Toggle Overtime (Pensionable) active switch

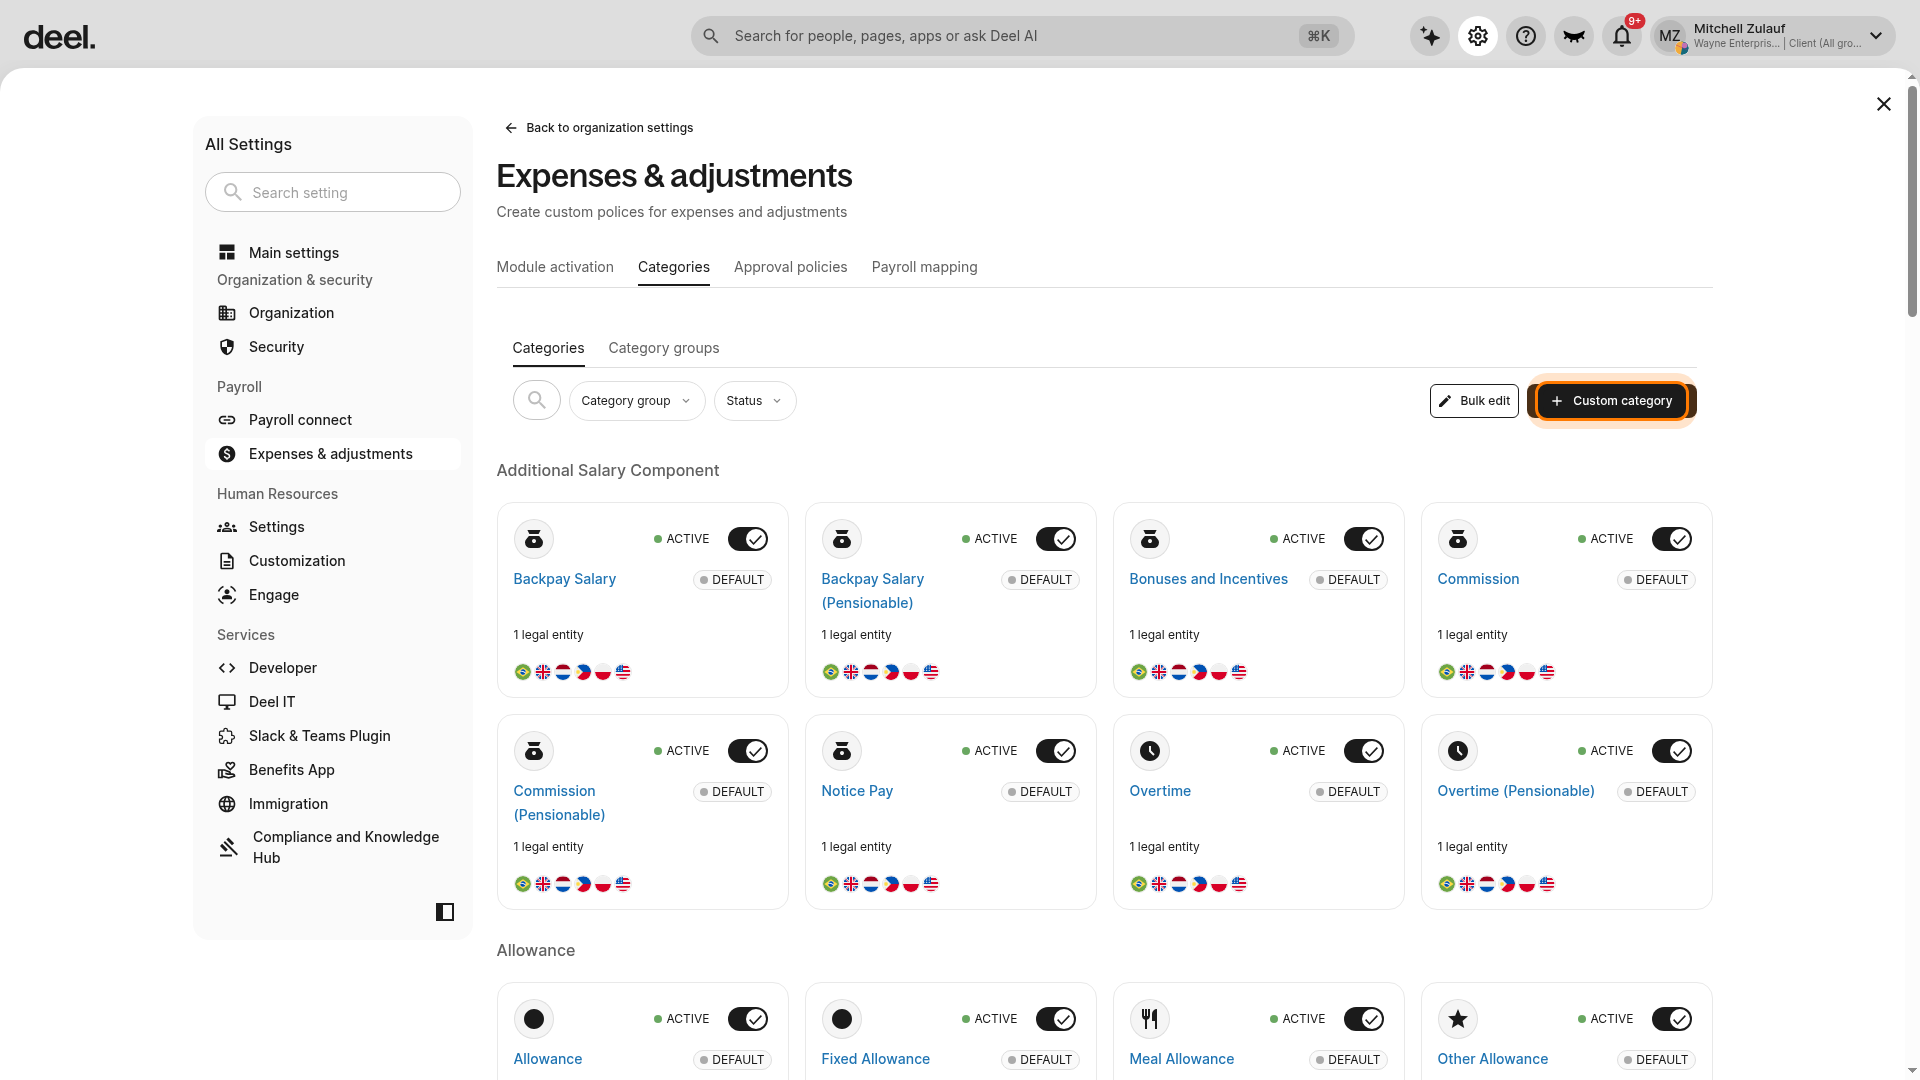pos(1672,751)
